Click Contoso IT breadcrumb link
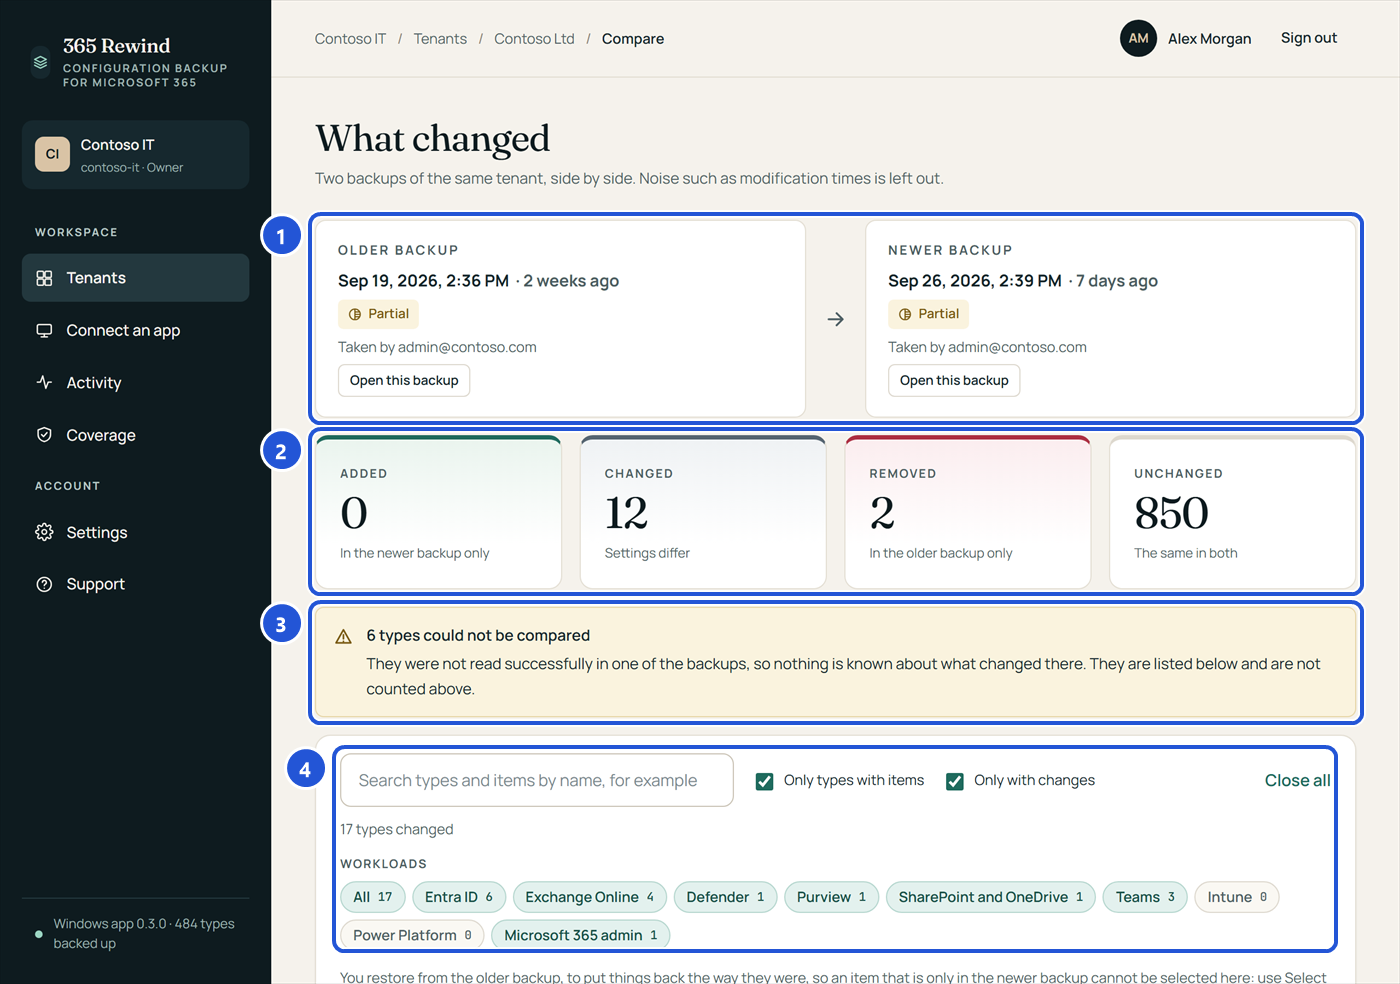 point(350,39)
